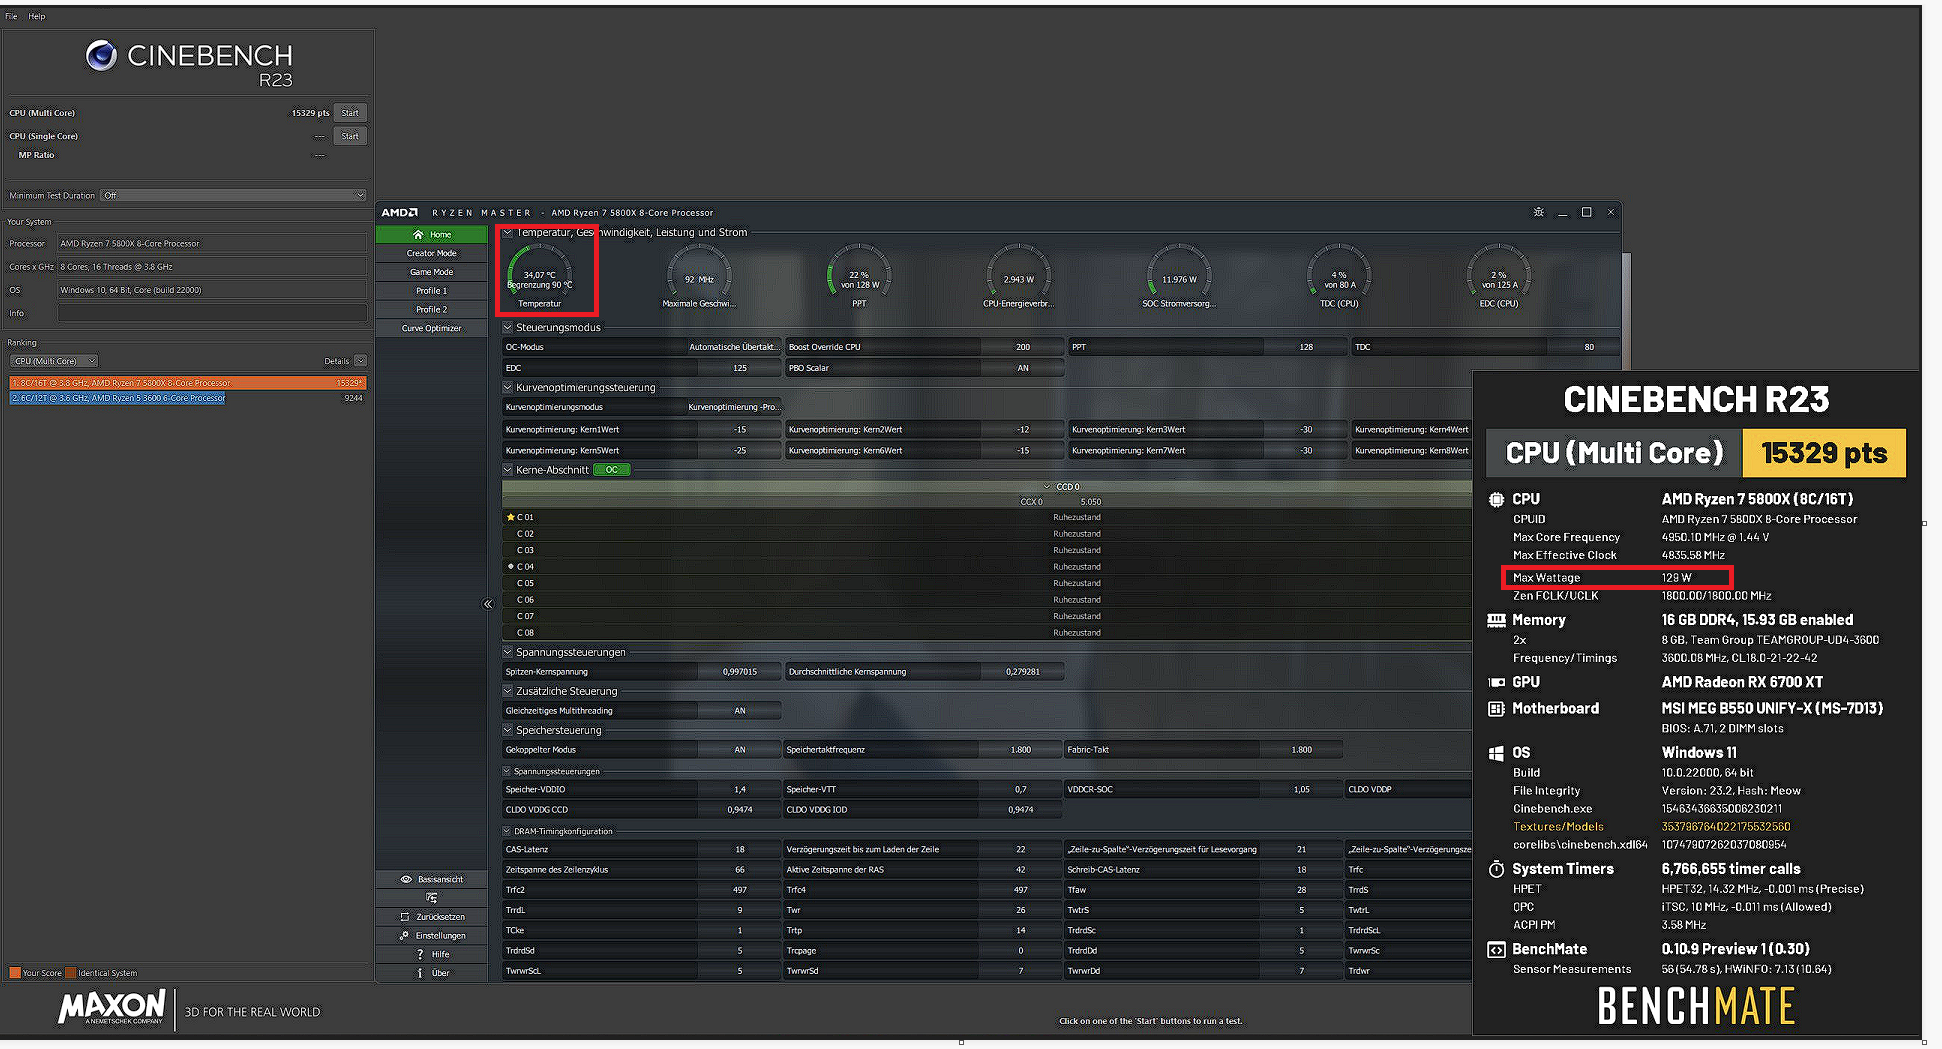Click the Memory icon in BenchMate panel
Screen dimensions: 1942x1049
tap(1496, 620)
